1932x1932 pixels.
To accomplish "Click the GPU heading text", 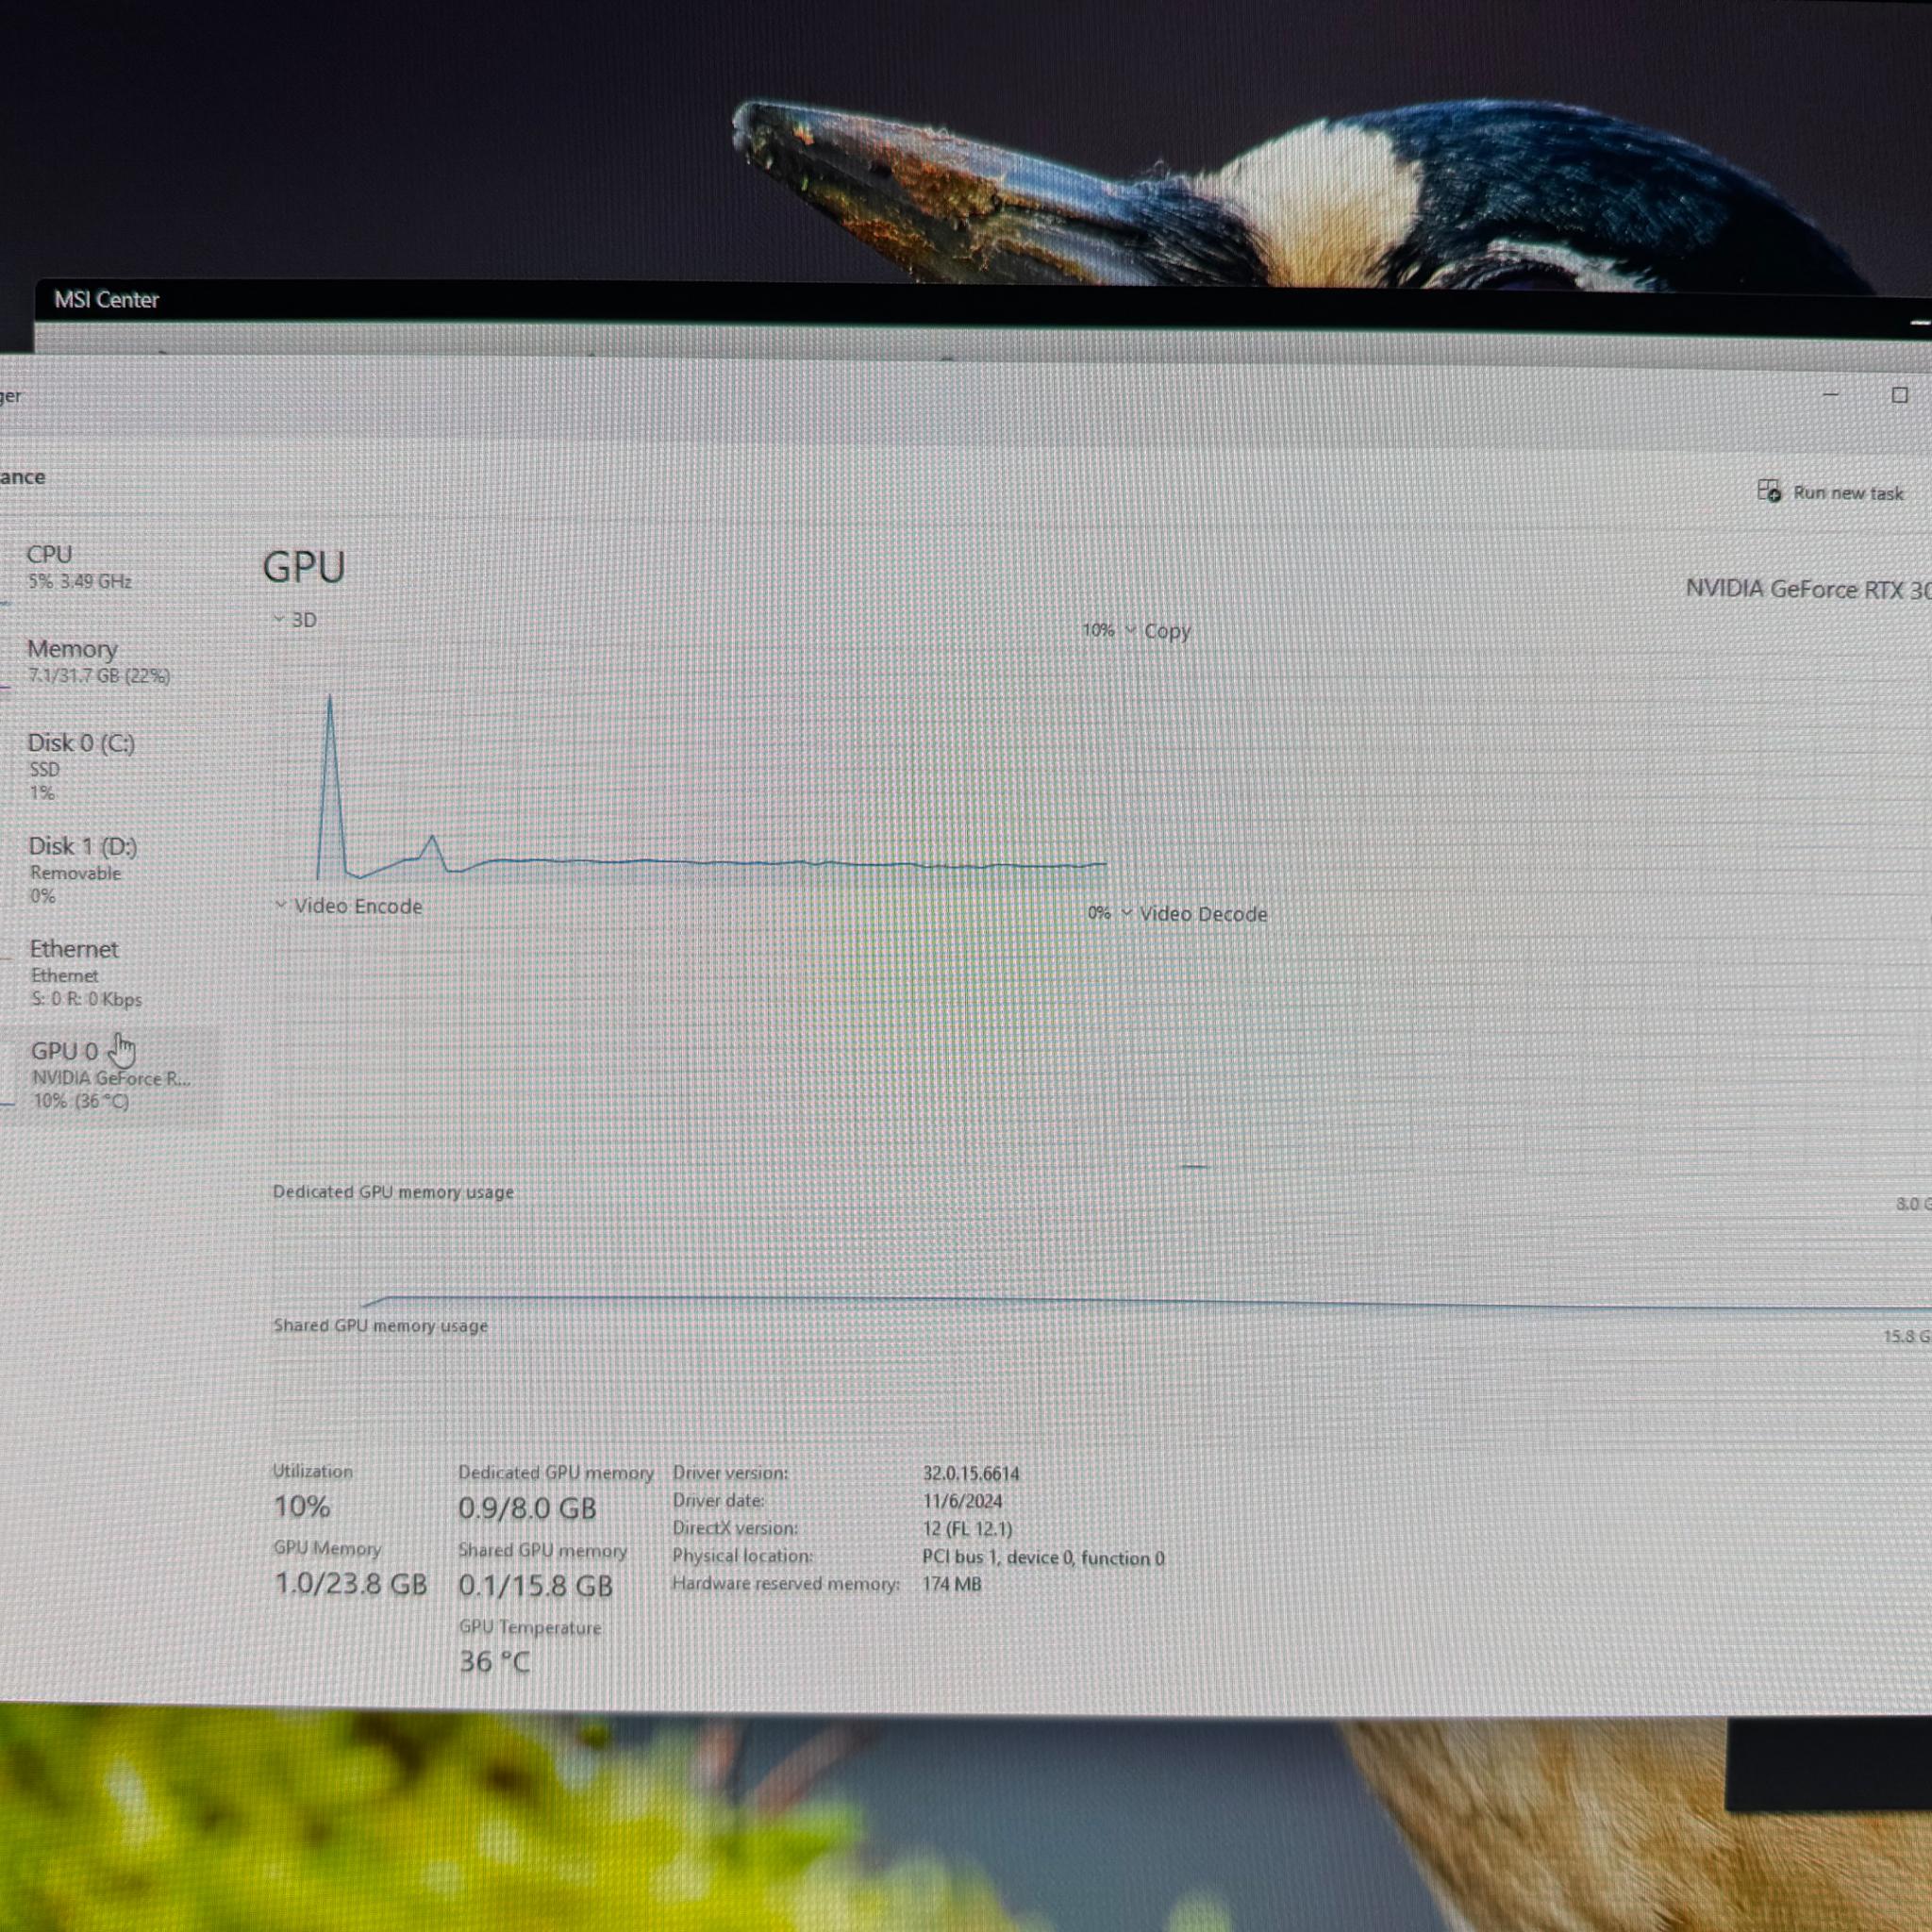I will click(x=304, y=567).
